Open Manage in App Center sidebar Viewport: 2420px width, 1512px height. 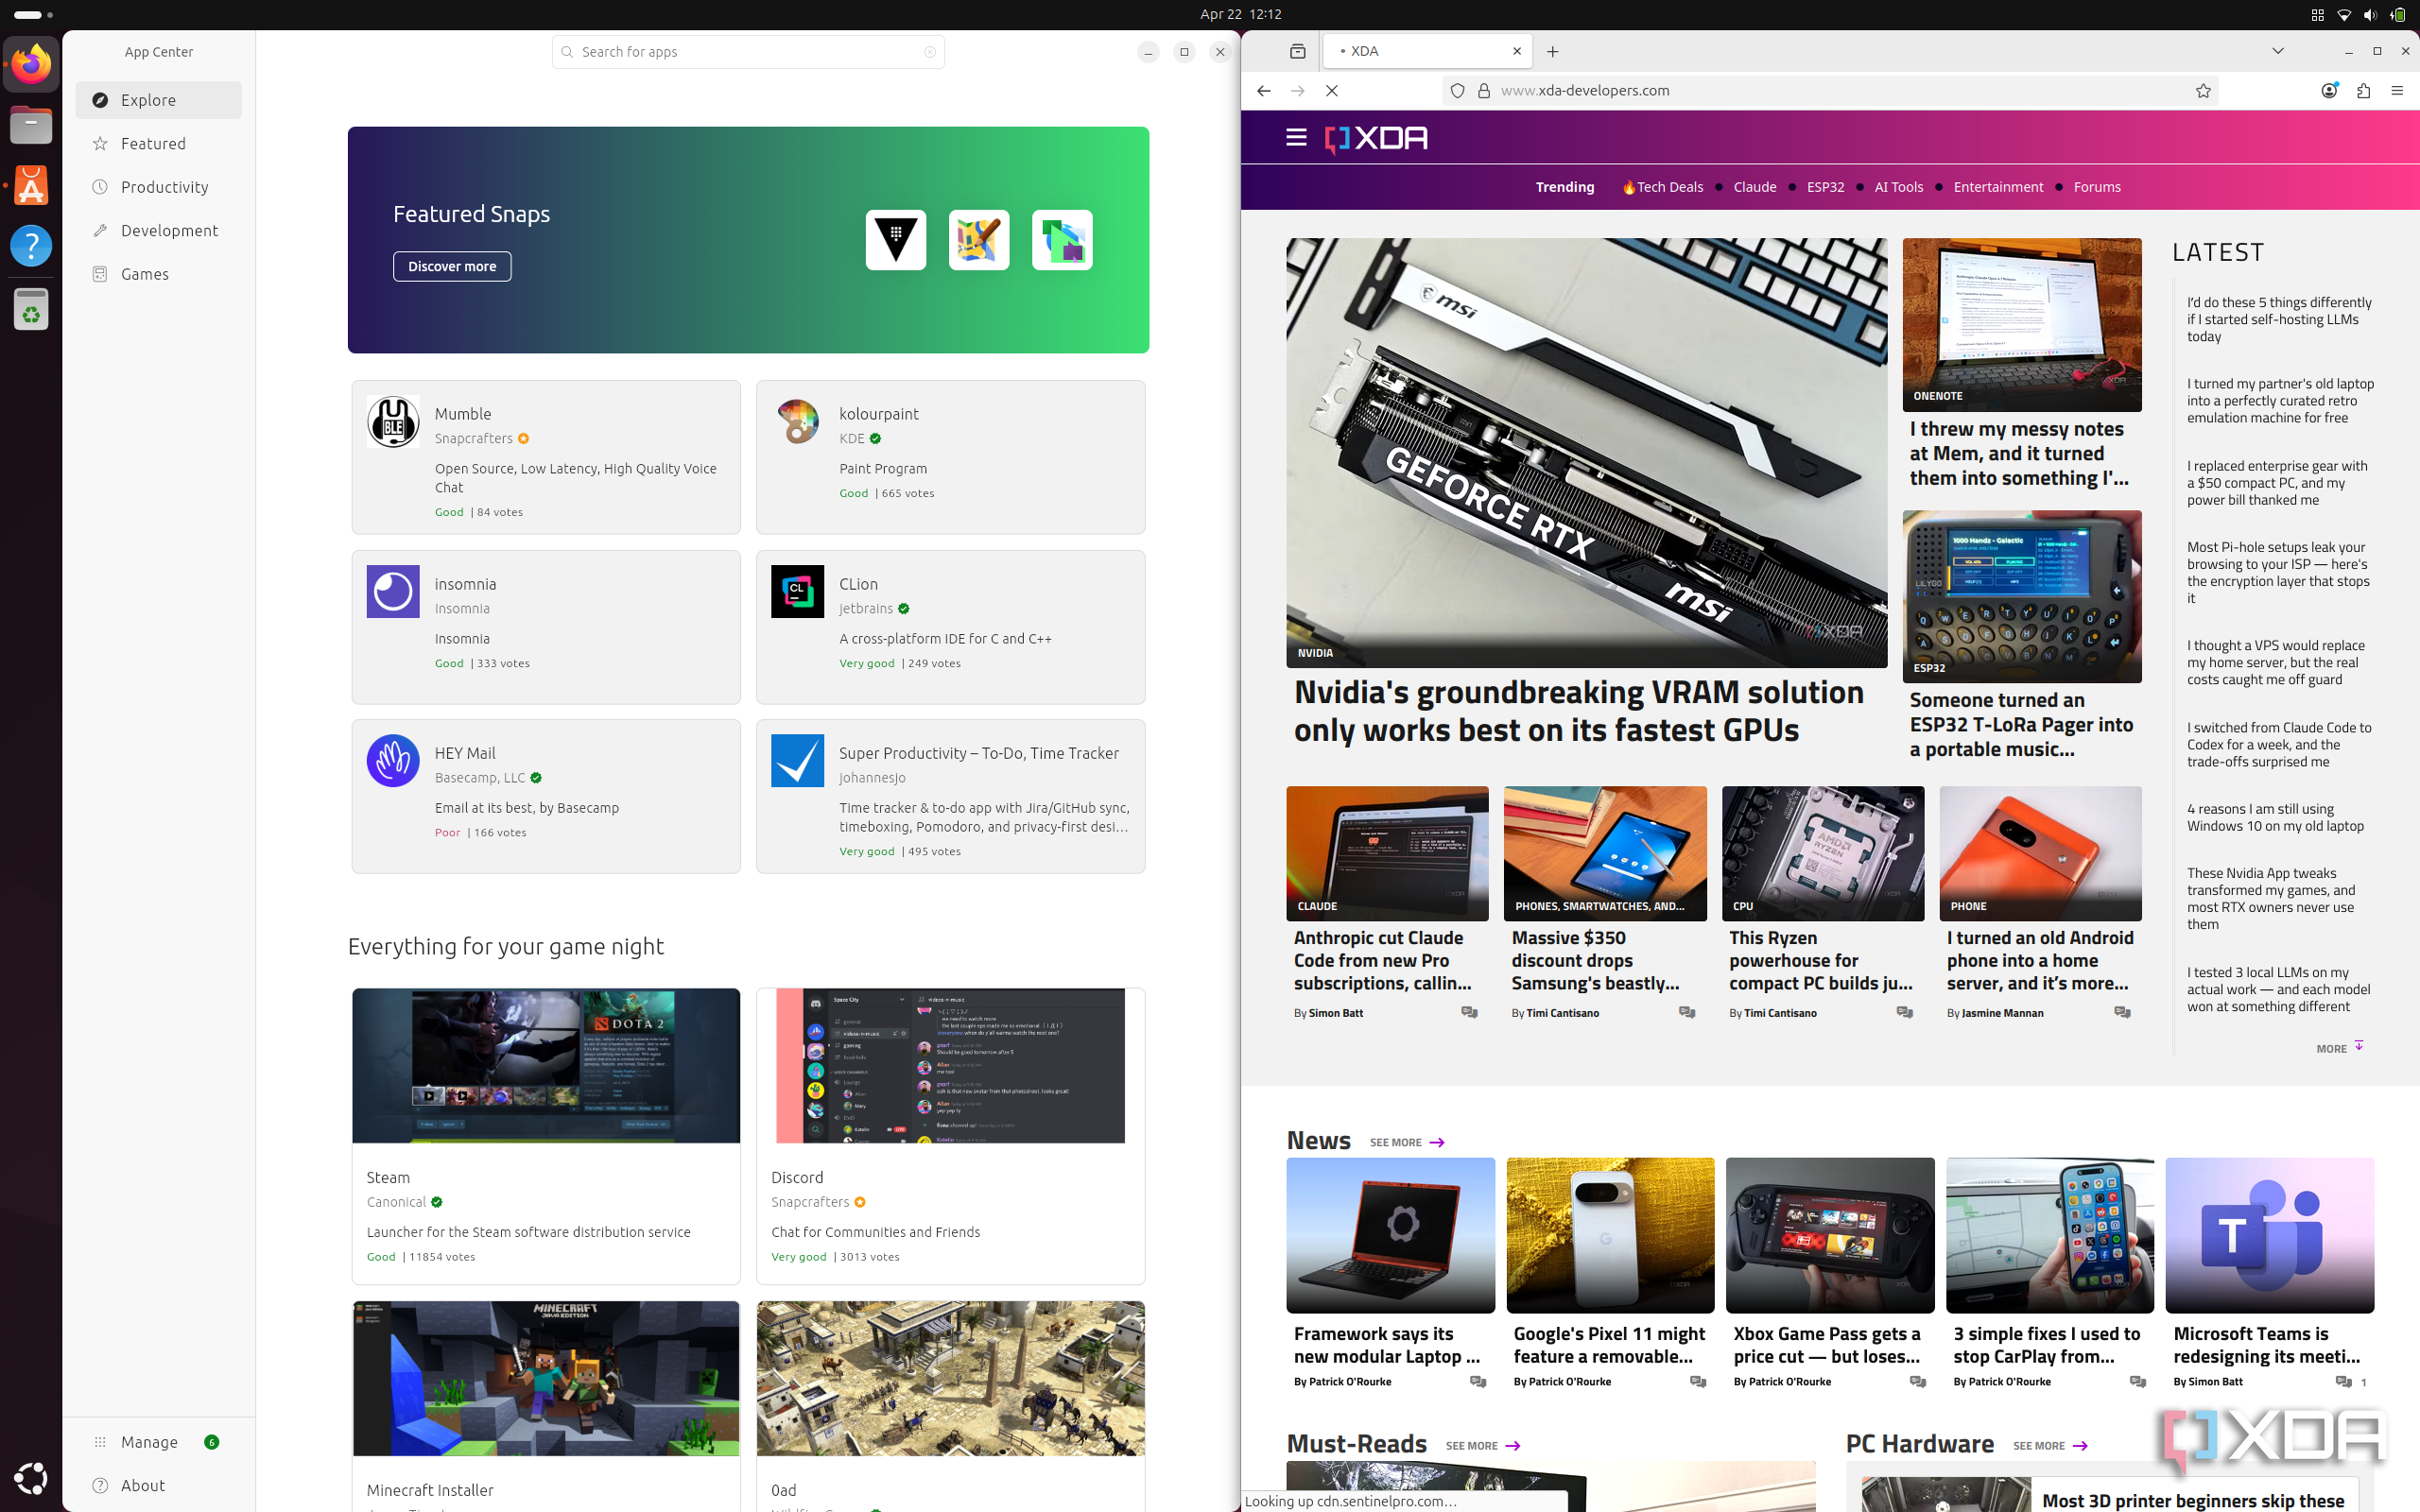tap(158, 1442)
